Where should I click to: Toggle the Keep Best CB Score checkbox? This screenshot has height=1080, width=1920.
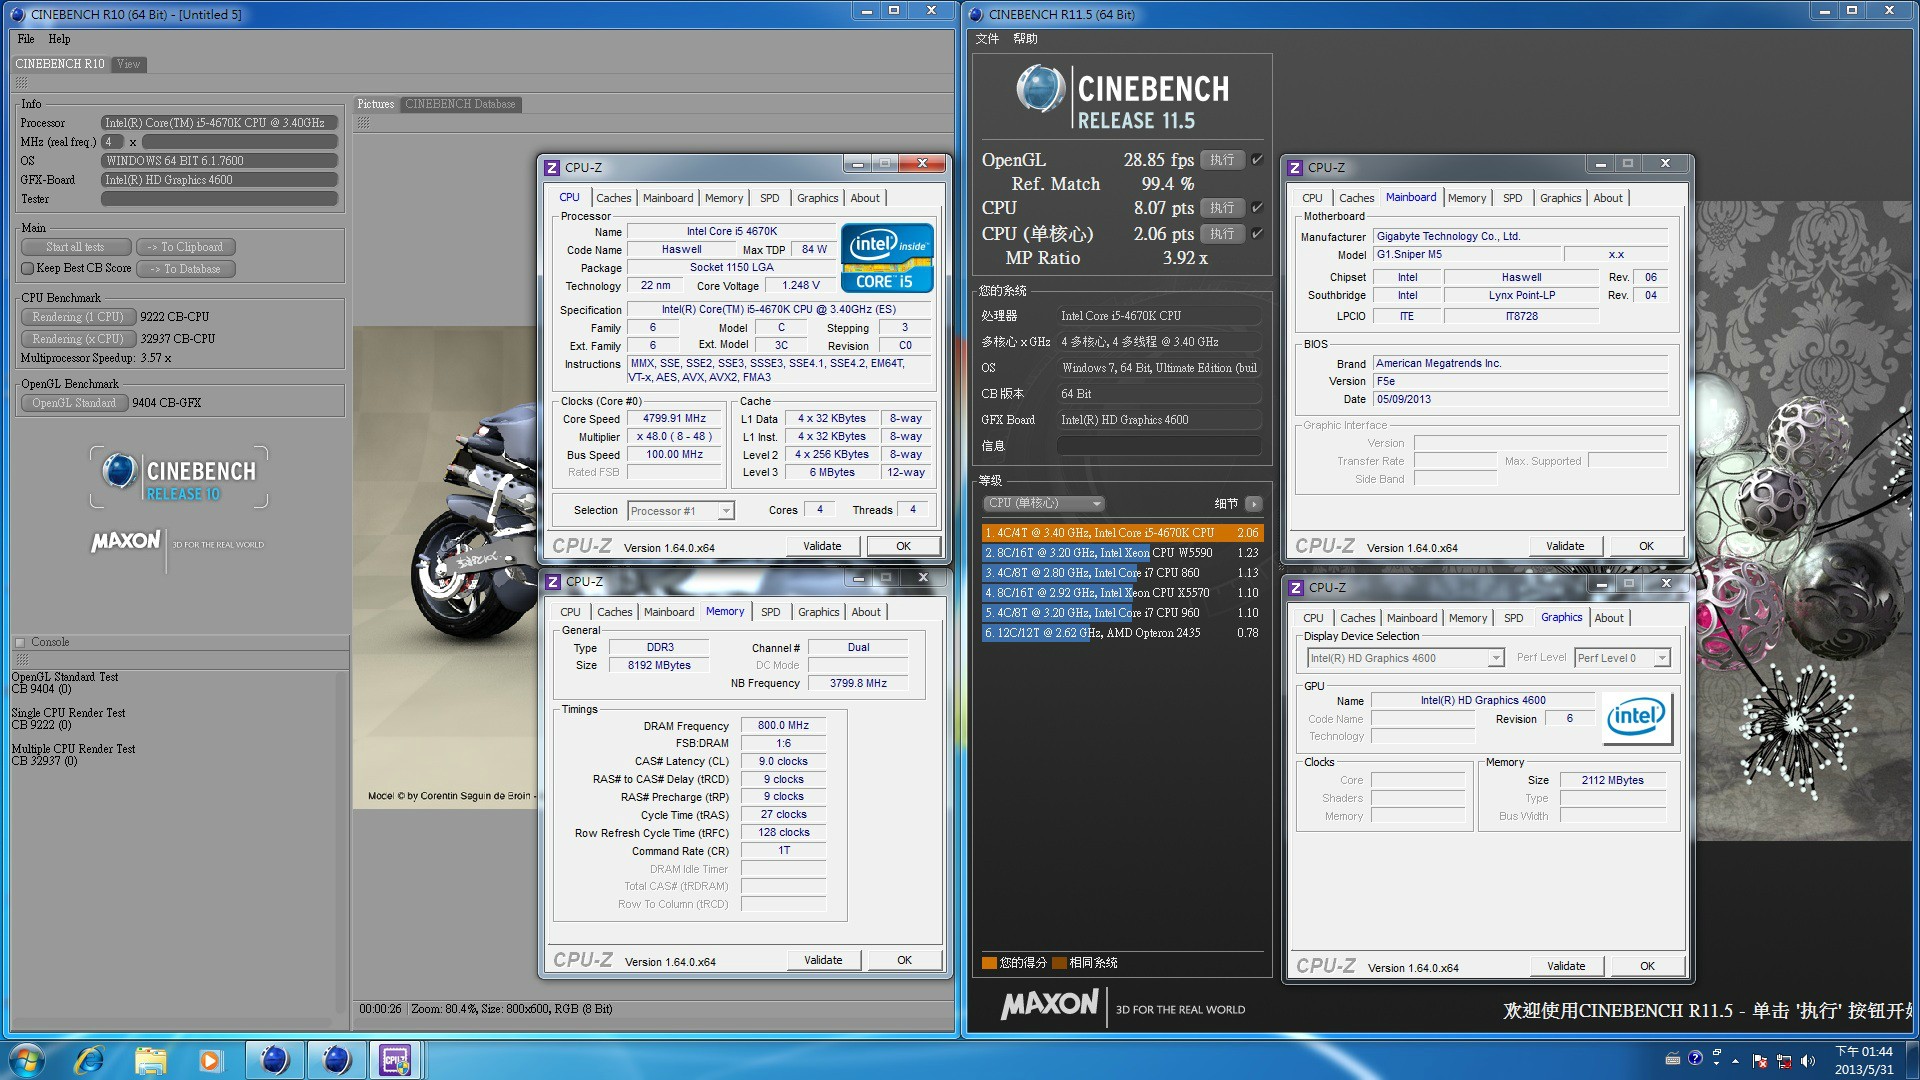click(x=28, y=268)
